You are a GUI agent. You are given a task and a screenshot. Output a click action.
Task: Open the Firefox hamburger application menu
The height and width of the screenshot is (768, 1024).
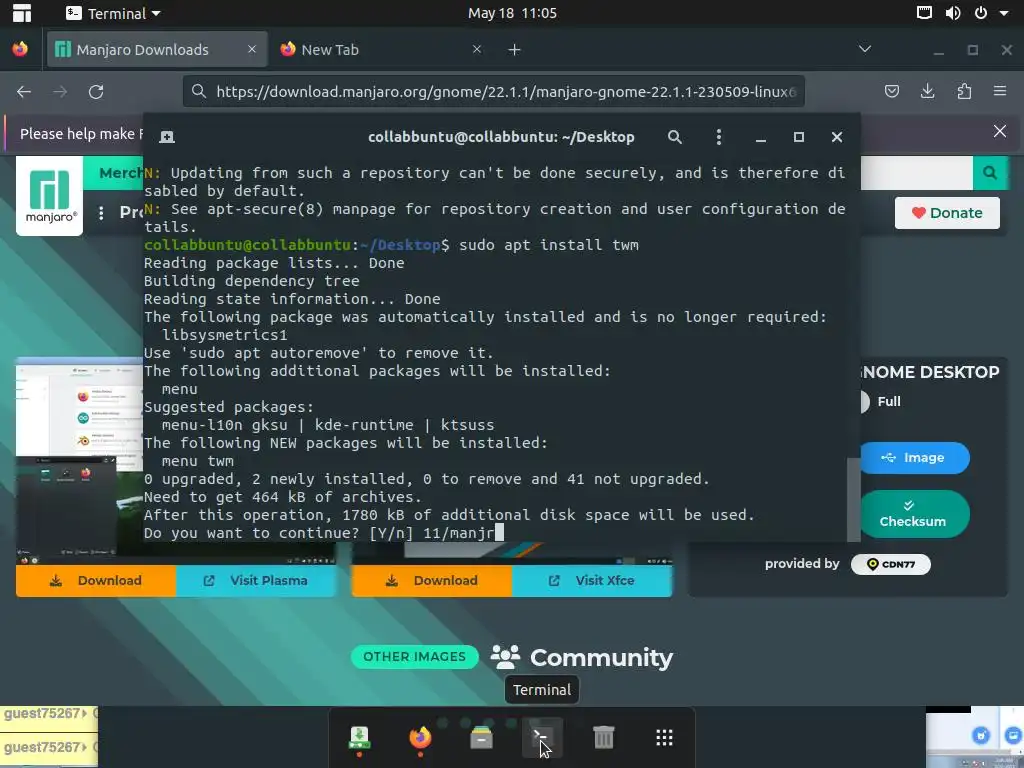pos(1000,91)
